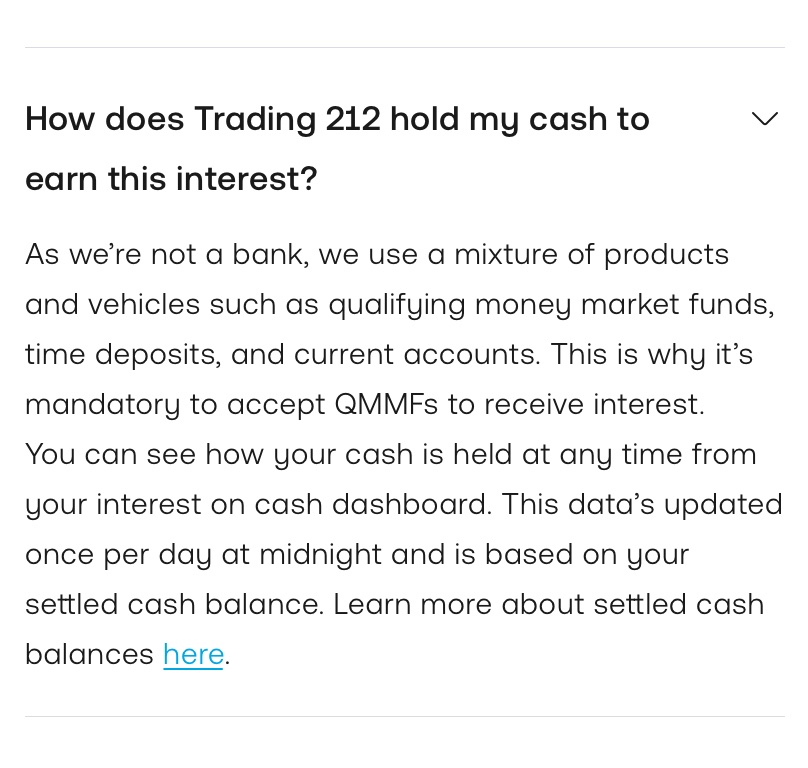Click the top horizontal divider line
The width and height of the screenshot is (808, 768).
click(x=405, y=47)
